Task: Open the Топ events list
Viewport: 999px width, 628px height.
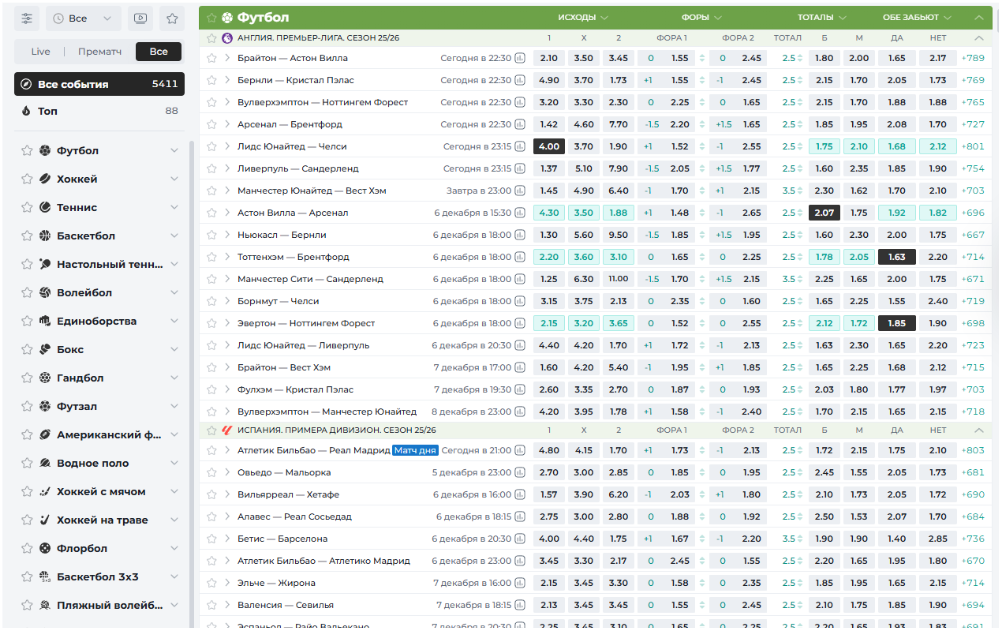Action: (98, 111)
